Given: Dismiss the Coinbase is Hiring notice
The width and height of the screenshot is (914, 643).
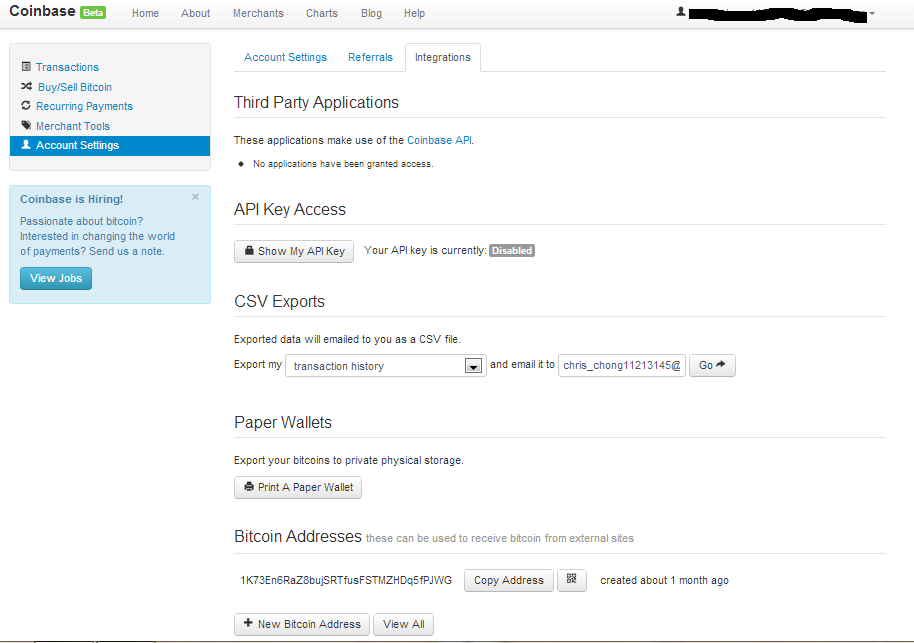Looking at the screenshot, I should 195,197.
